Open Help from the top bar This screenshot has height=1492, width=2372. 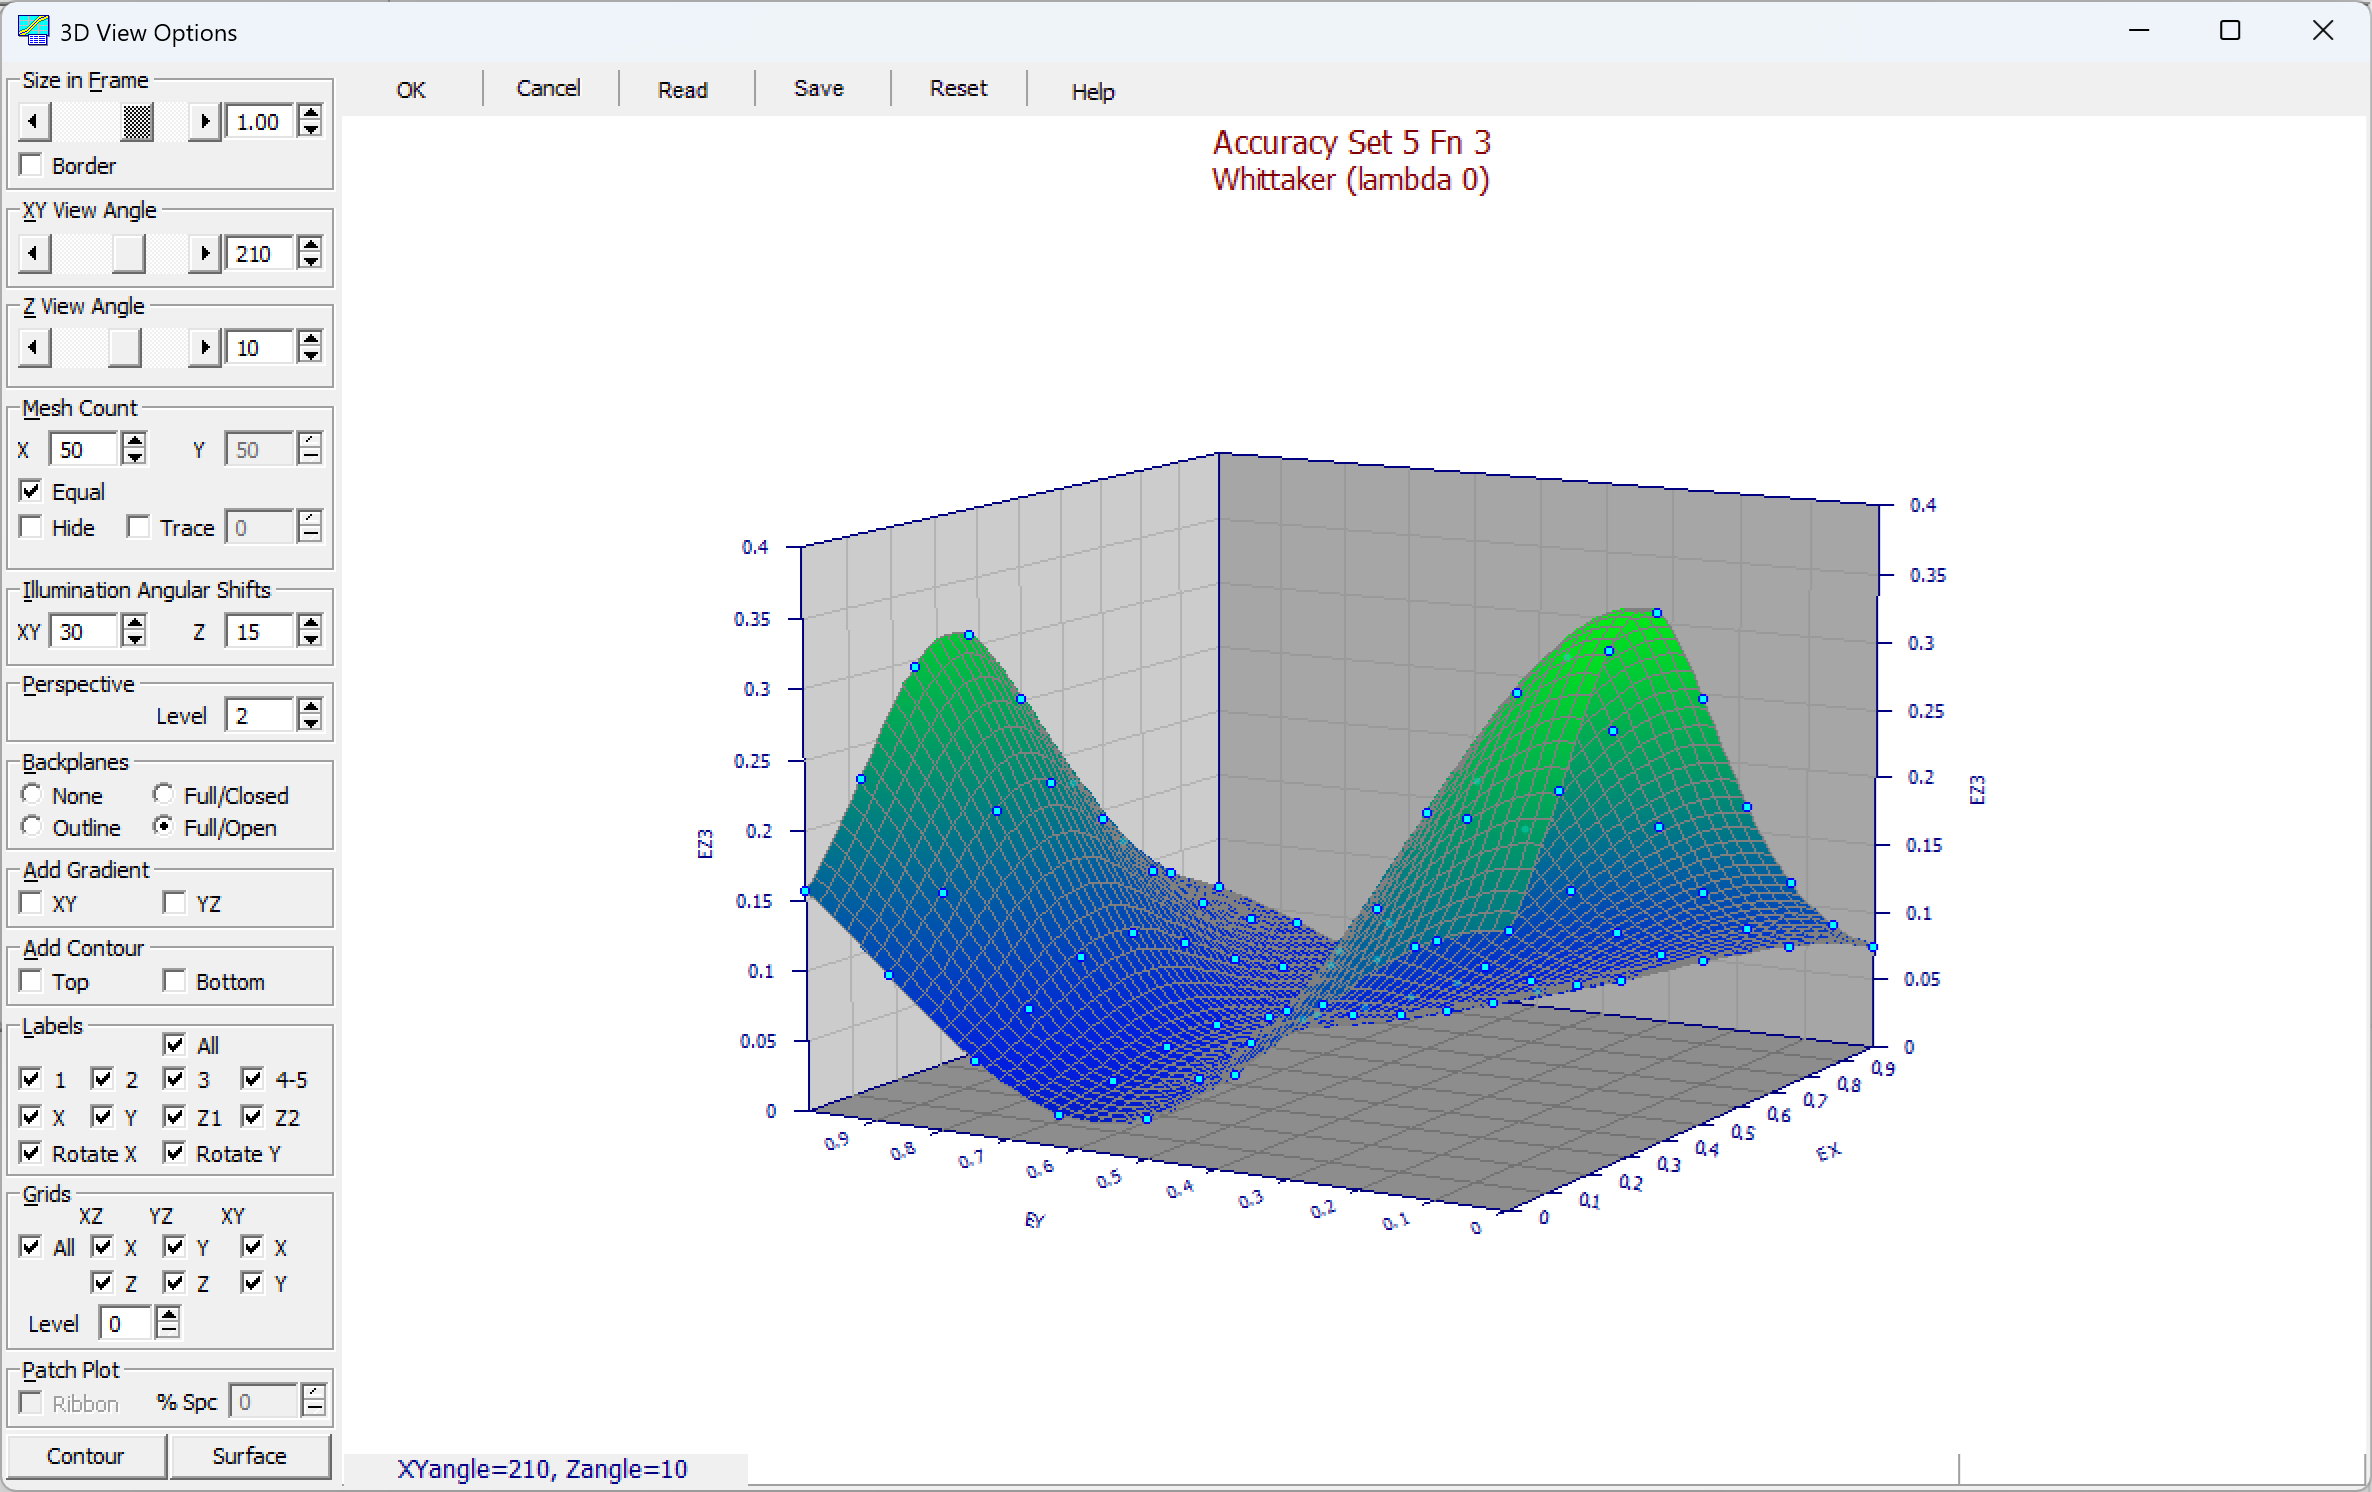click(1093, 91)
